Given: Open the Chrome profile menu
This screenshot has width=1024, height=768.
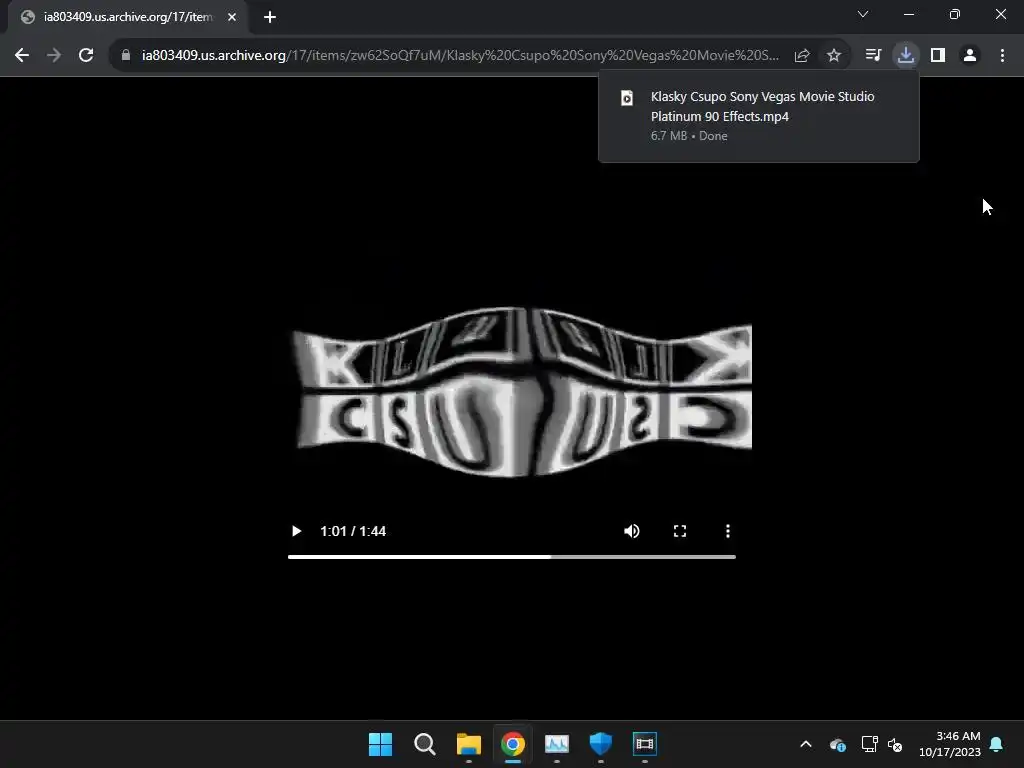Looking at the screenshot, I should click(970, 56).
